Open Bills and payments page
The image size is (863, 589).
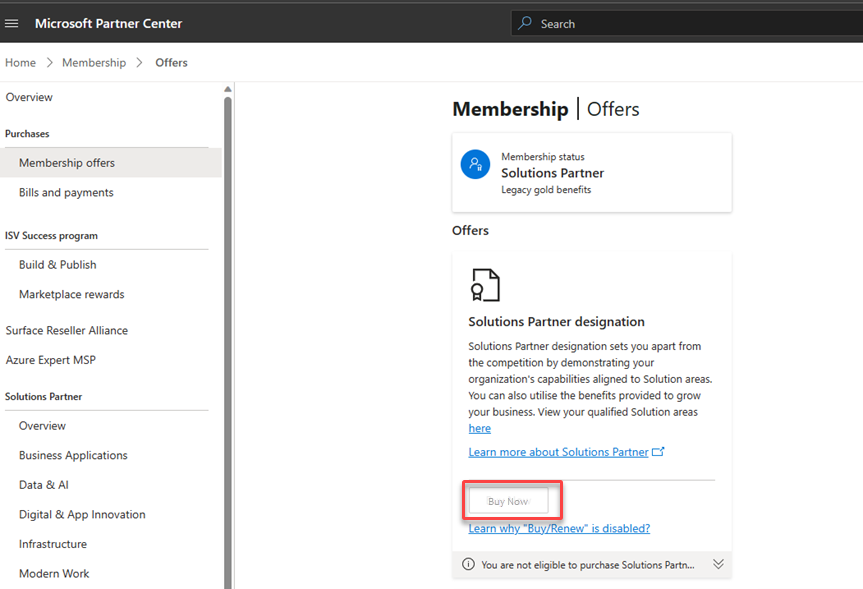66,192
